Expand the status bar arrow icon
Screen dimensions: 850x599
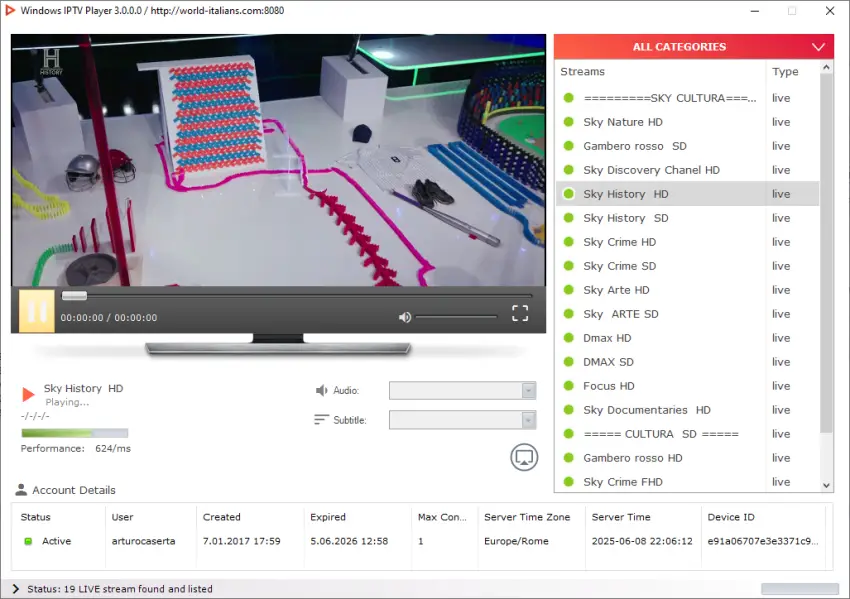(x=16, y=589)
